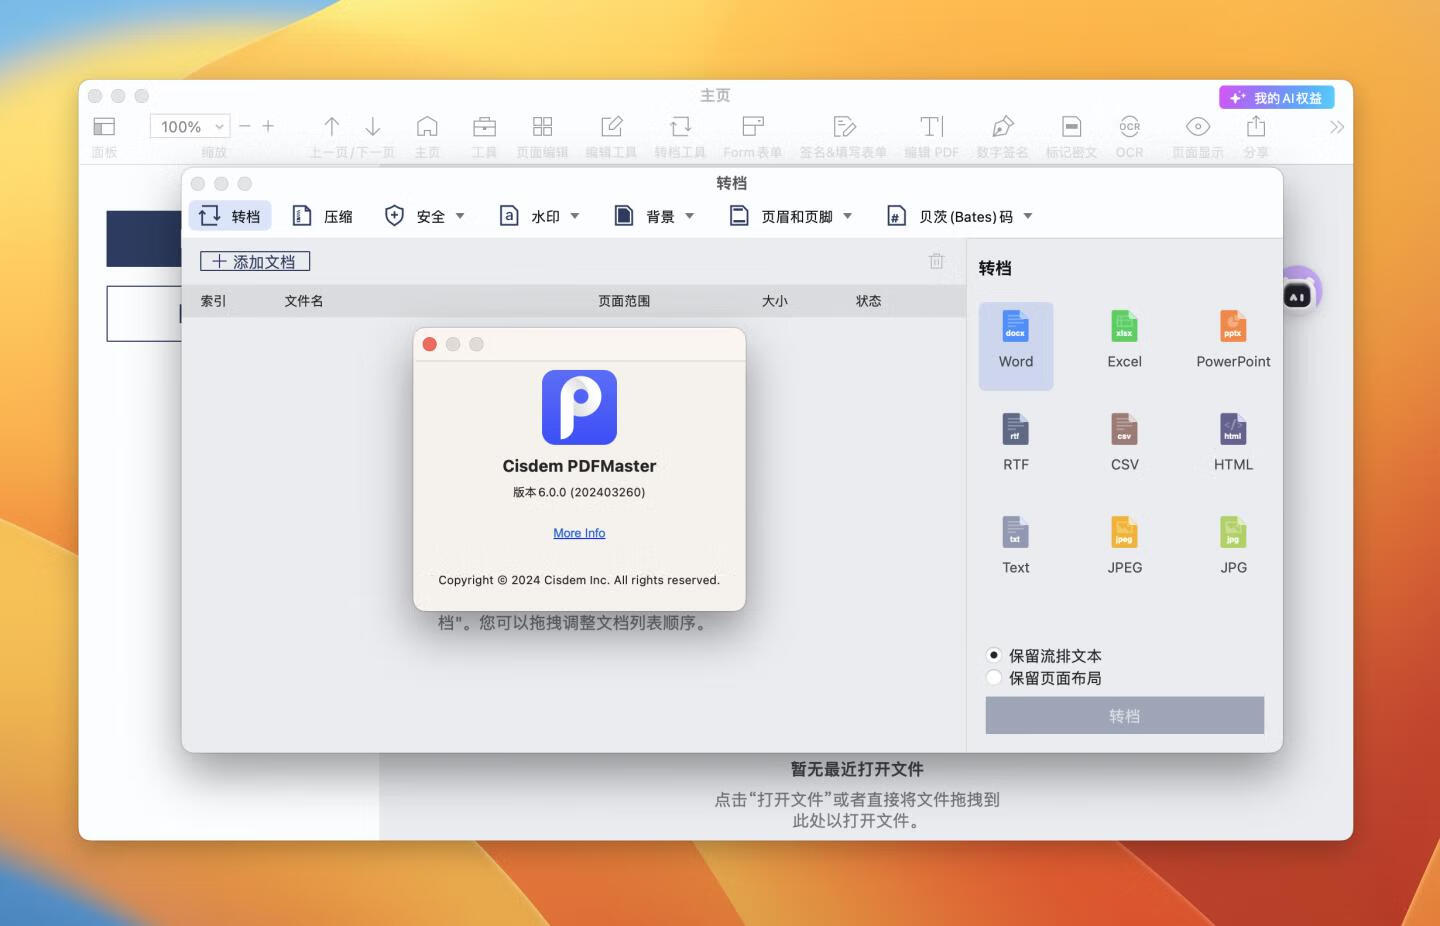Expand the 水印 dropdown arrow
Viewport: 1440px width, 926px height.
pyautogui.click(x=575, y=216)
